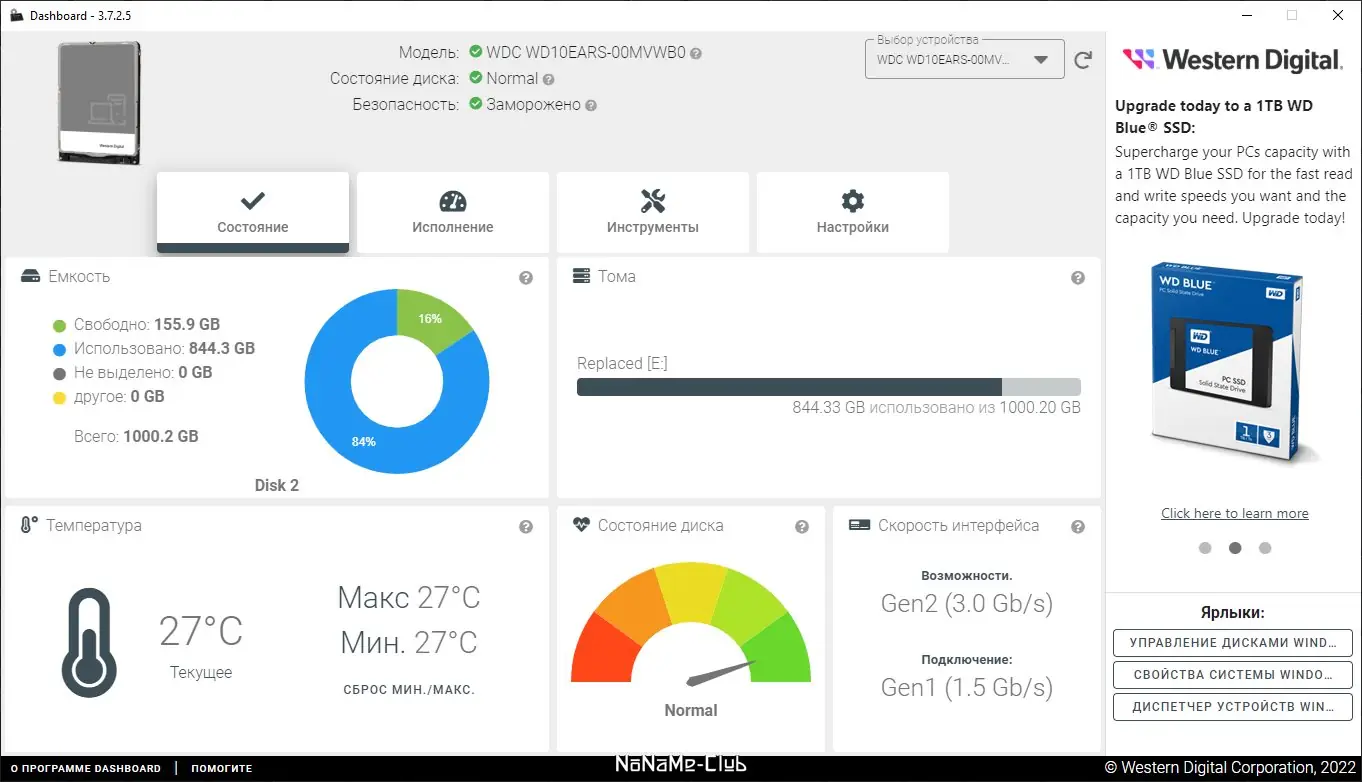Click the heartbeat icon beside Состояние диска
The image size is (1362, 782).
581,525
